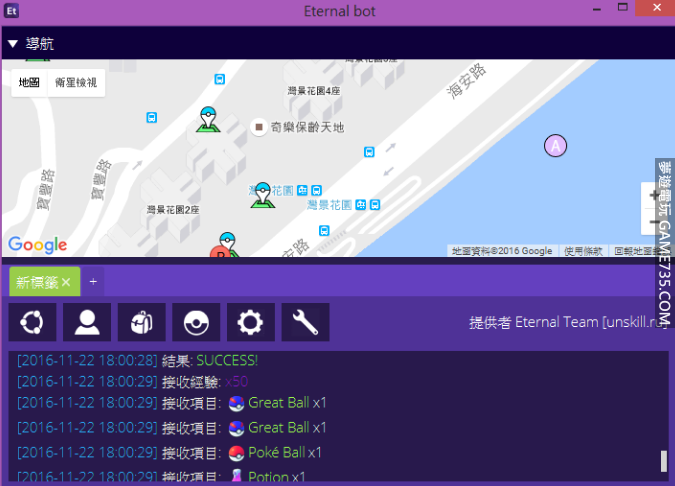Open the bot start circular-nodes icon

(x=32, y=322)
